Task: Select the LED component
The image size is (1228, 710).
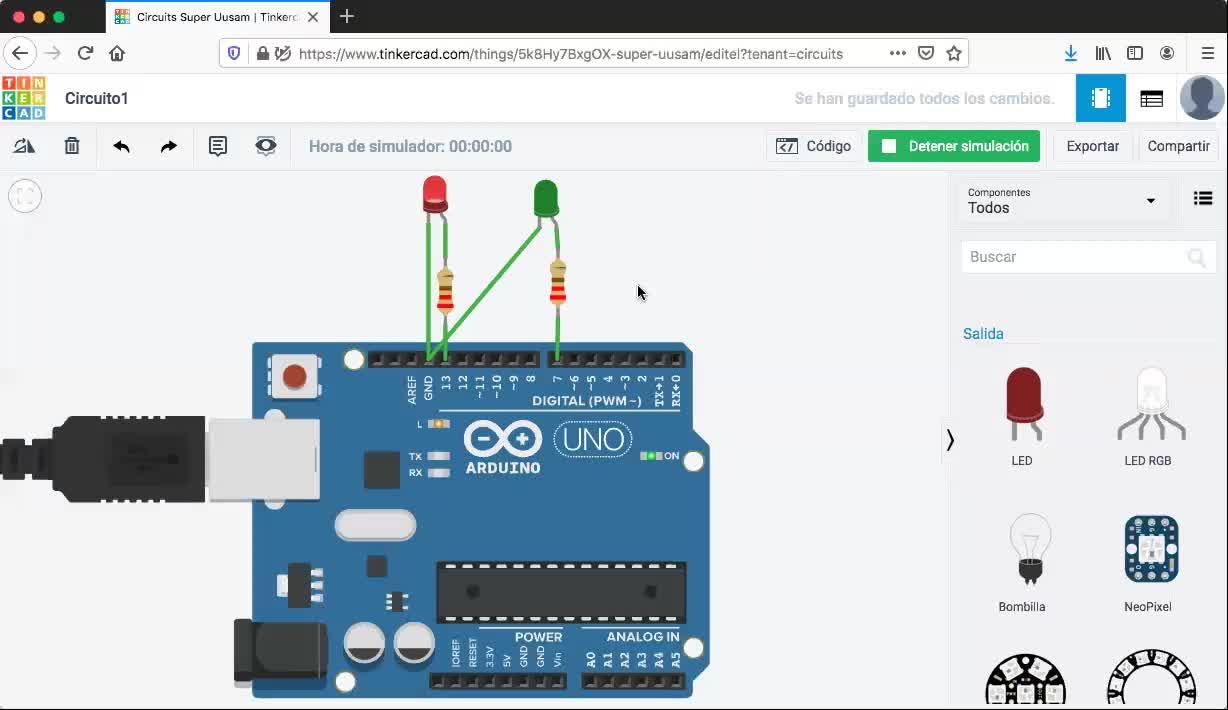Action: (1022, 417)
